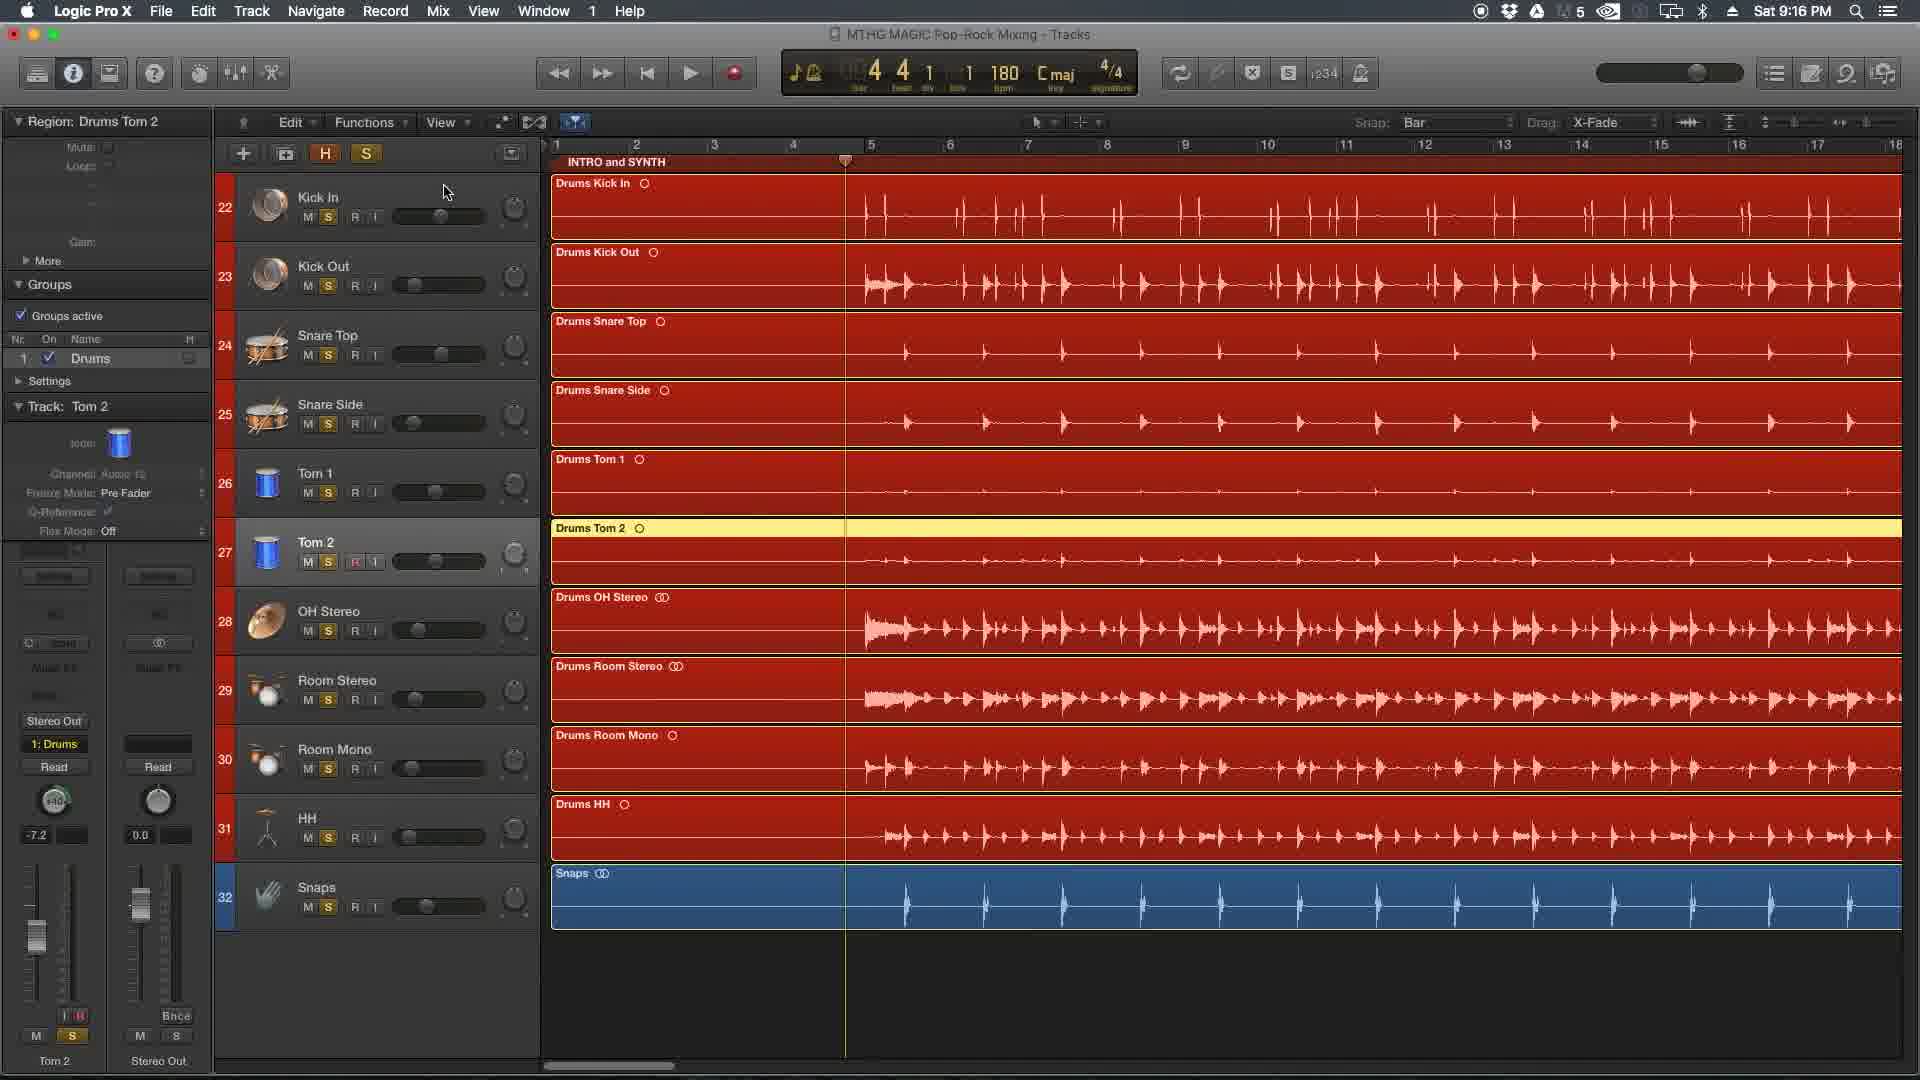Image resolution: width=1920 pixels, height=1080 pixels.
Task: Toggle the Inspector panel icon
Action: tap(73, 73)
